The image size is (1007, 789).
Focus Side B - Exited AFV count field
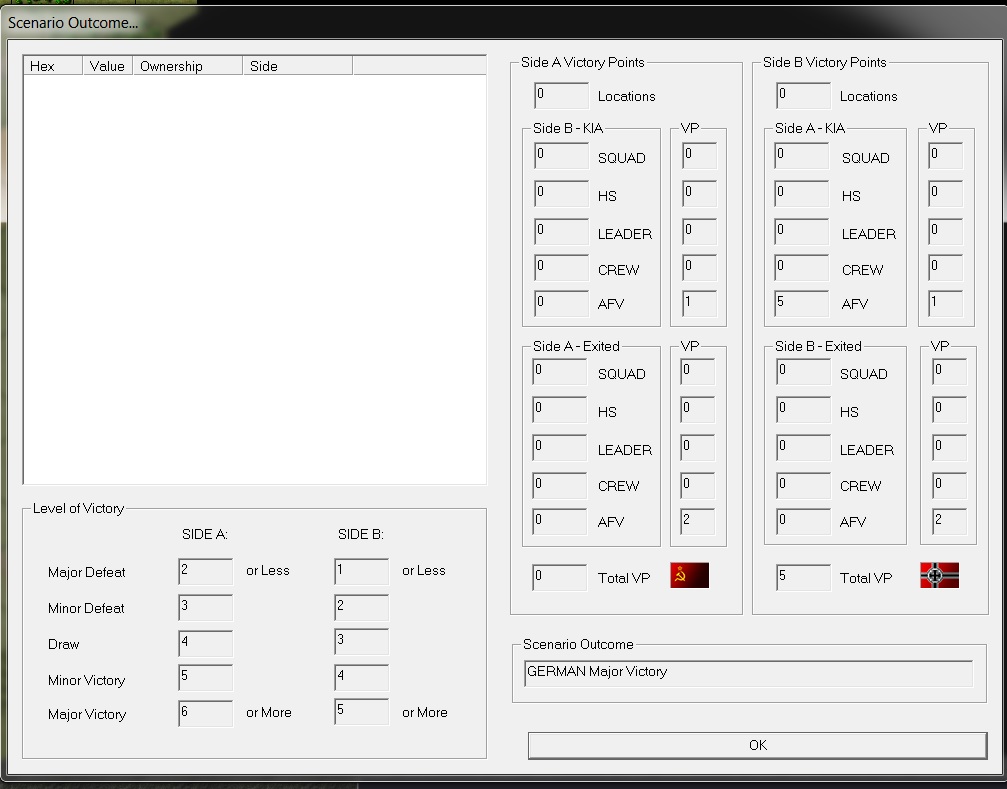803,521
